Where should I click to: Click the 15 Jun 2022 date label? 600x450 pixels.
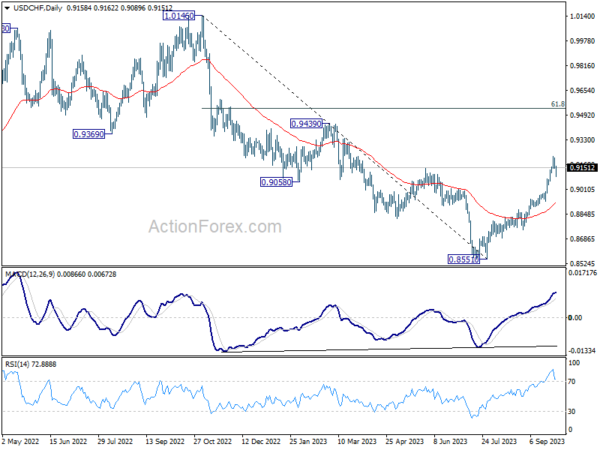(68, 441)
